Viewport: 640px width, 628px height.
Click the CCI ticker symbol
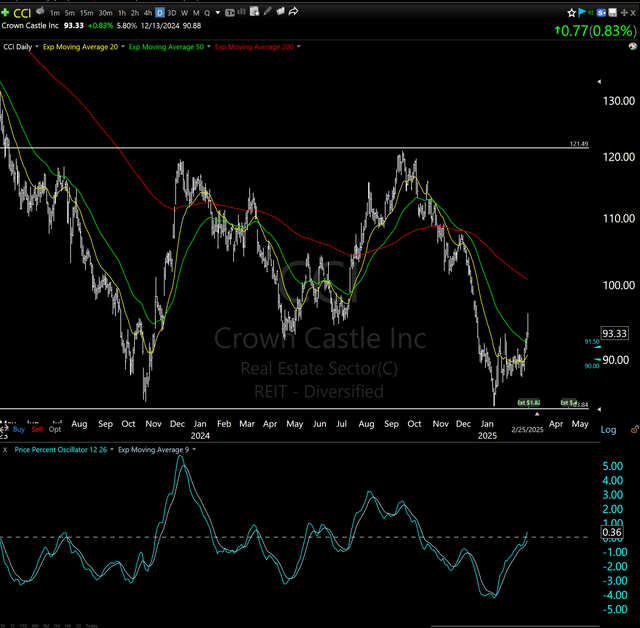click(x=22, y=13)
